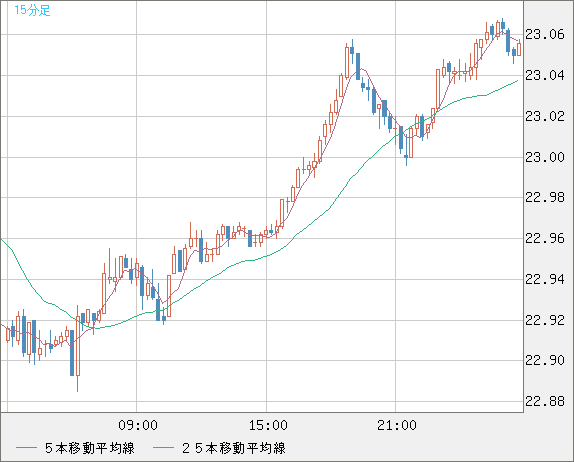Click the 23.06 price axis label
574x462 pixels.
coord(545,35)
